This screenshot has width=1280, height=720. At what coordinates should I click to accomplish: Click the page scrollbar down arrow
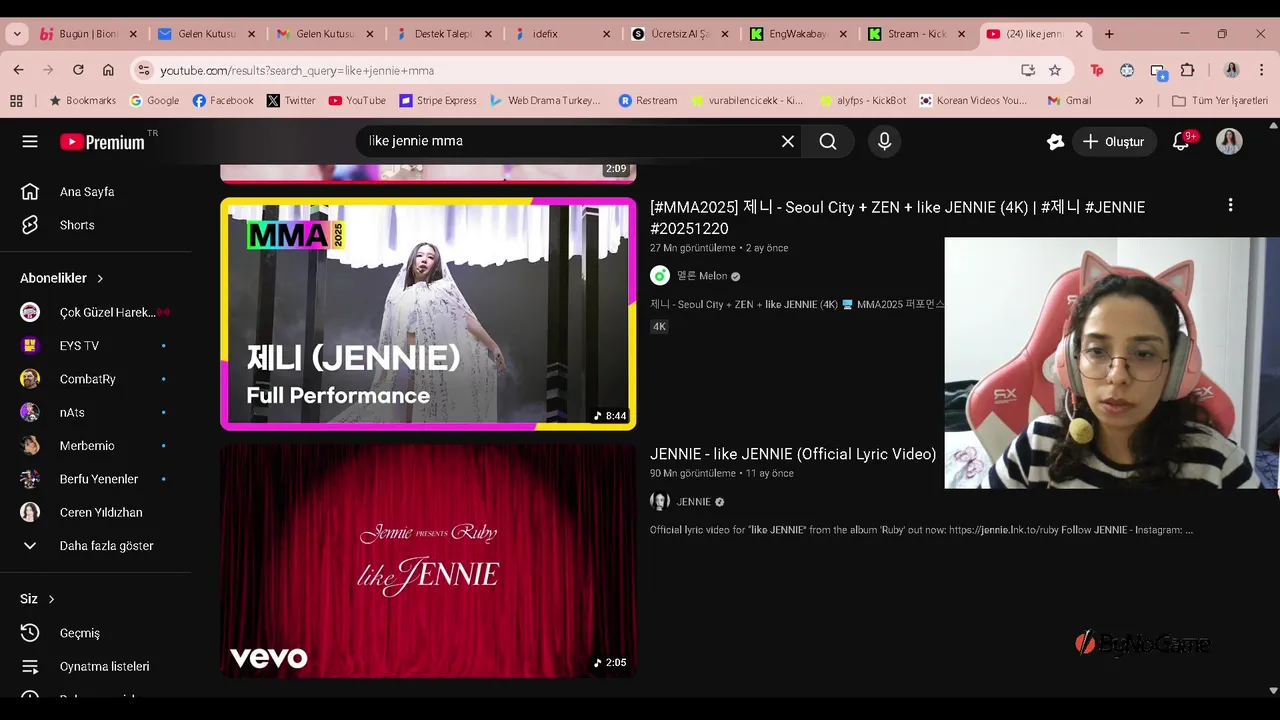[1273, 690]
